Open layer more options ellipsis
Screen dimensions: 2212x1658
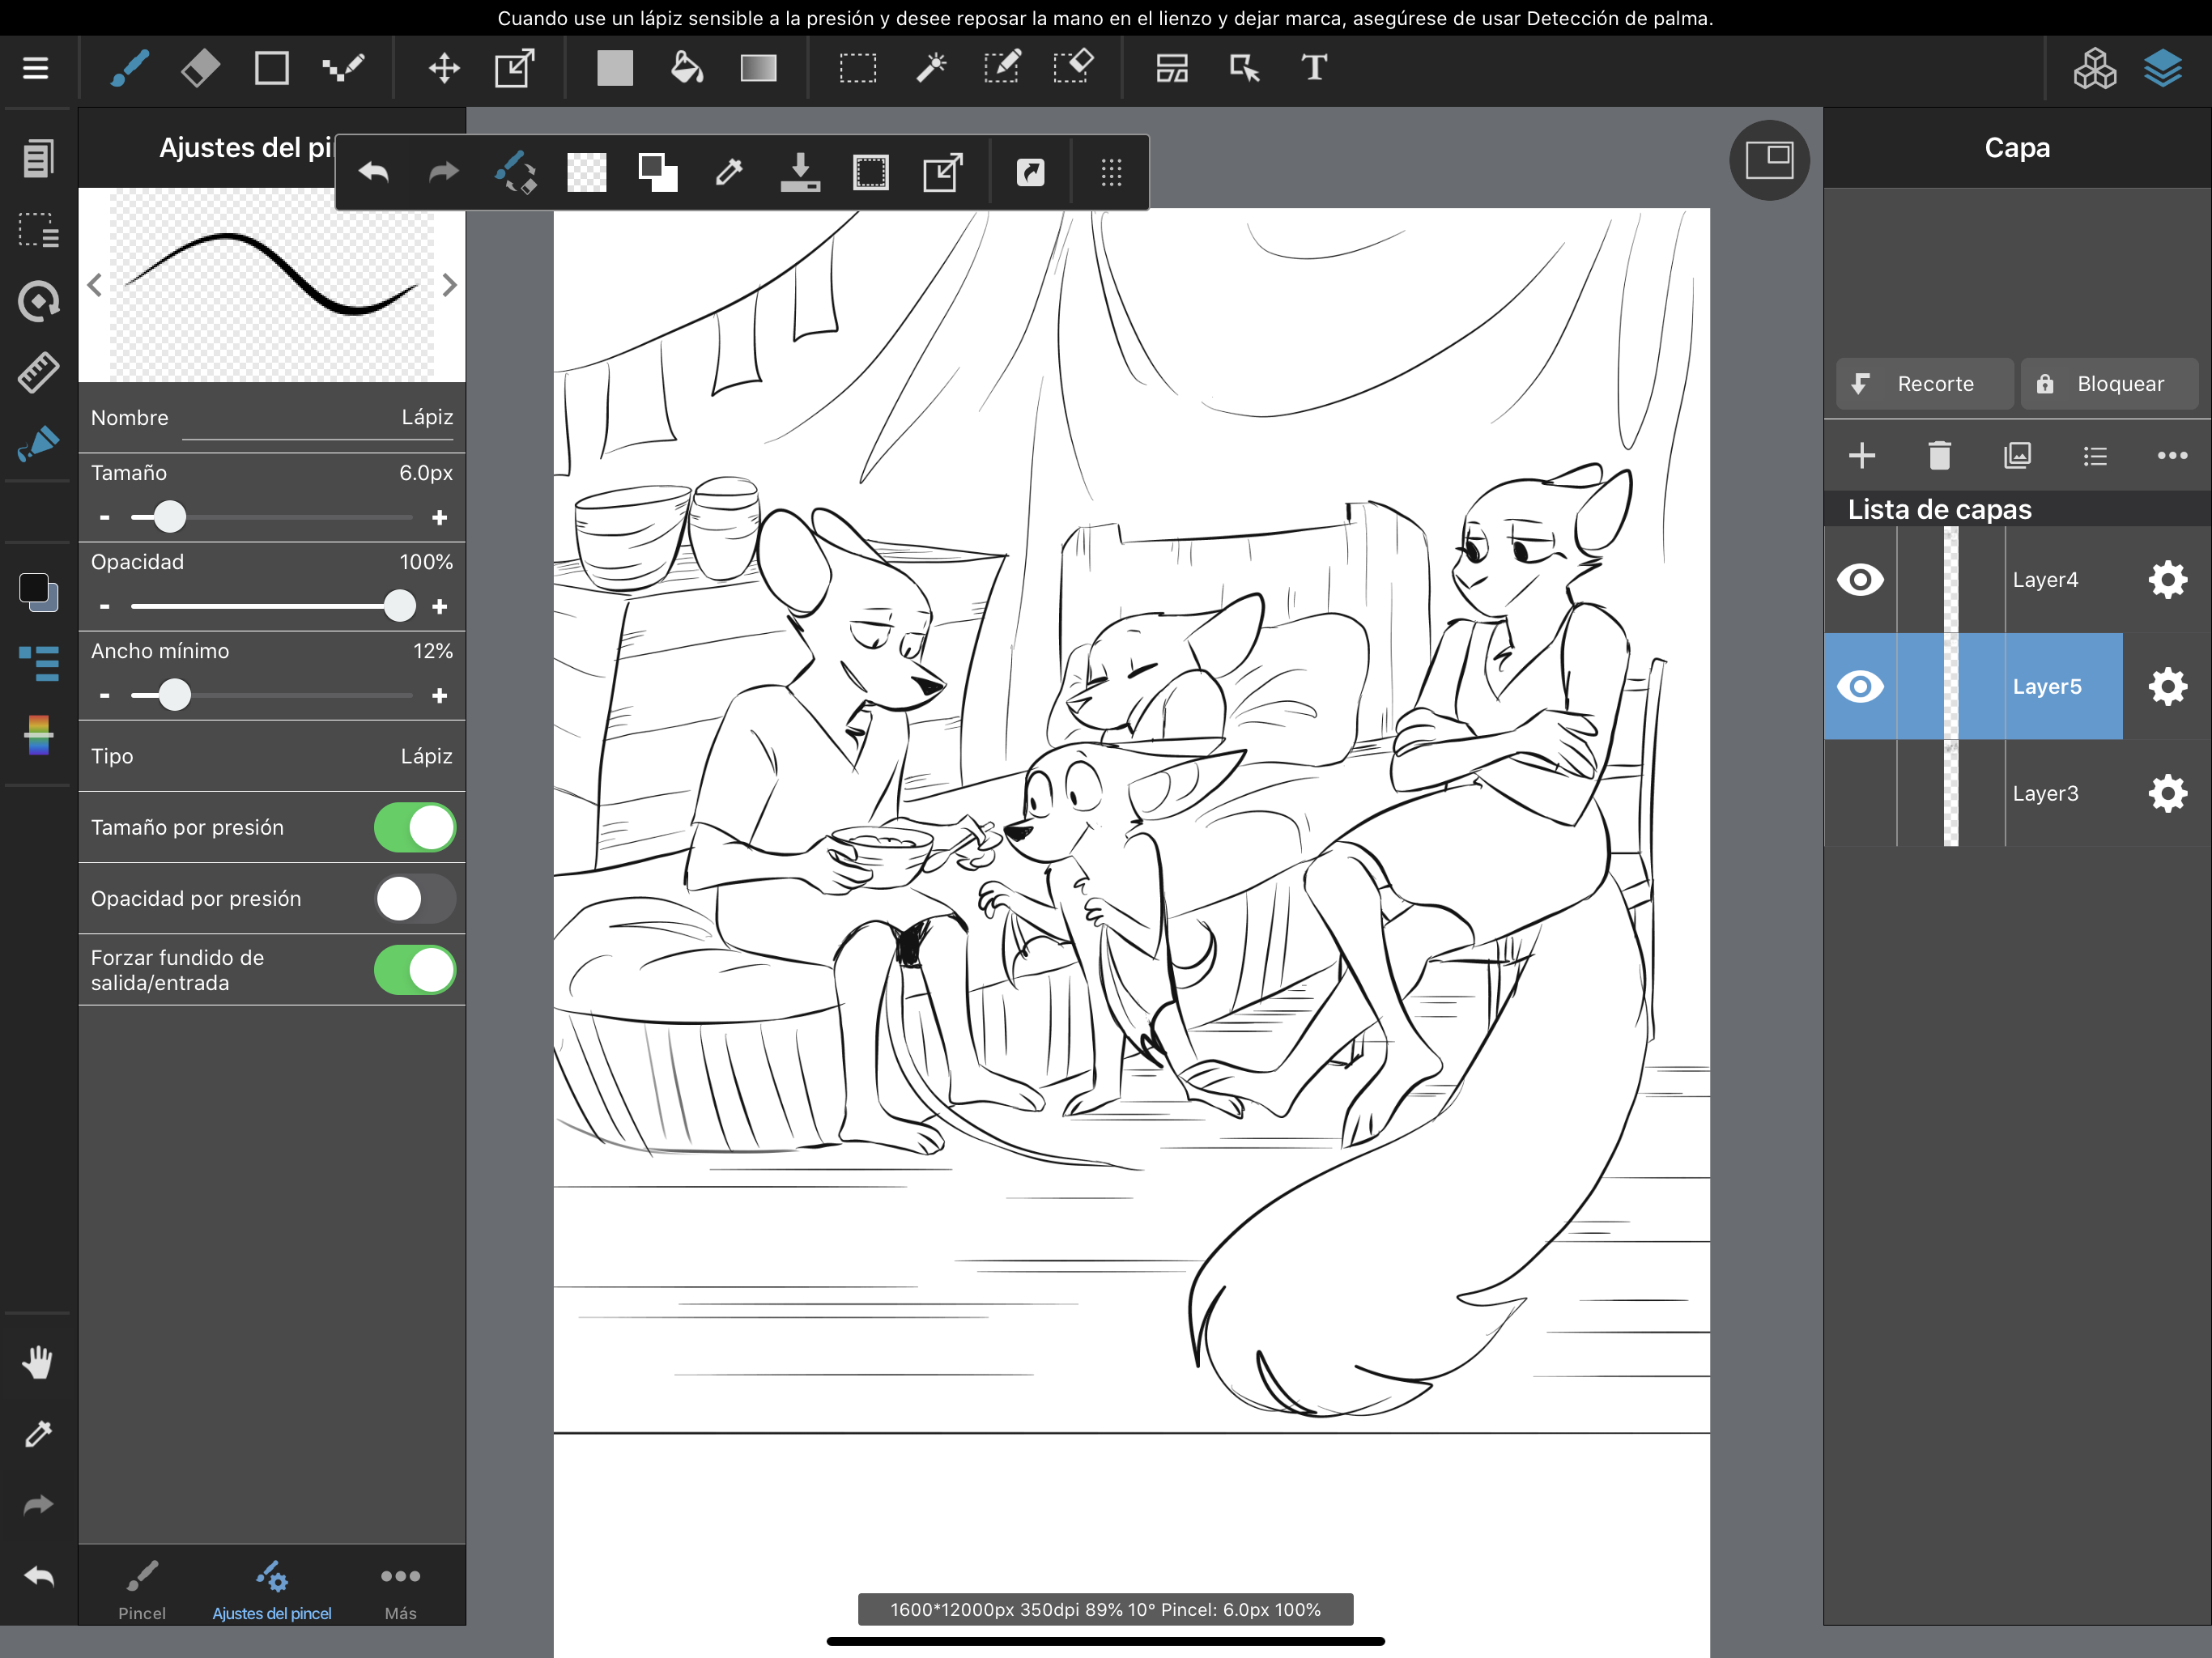click(2172, 456)
